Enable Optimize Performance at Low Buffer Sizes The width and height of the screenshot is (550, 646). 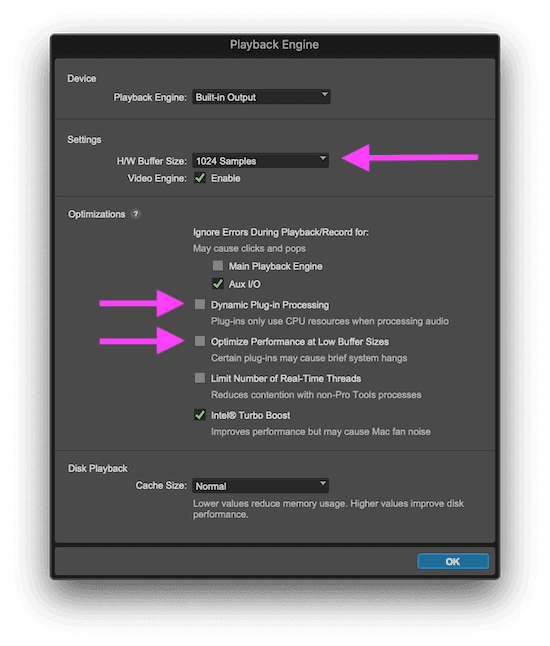pyautogui.click(x=200, y=341)
